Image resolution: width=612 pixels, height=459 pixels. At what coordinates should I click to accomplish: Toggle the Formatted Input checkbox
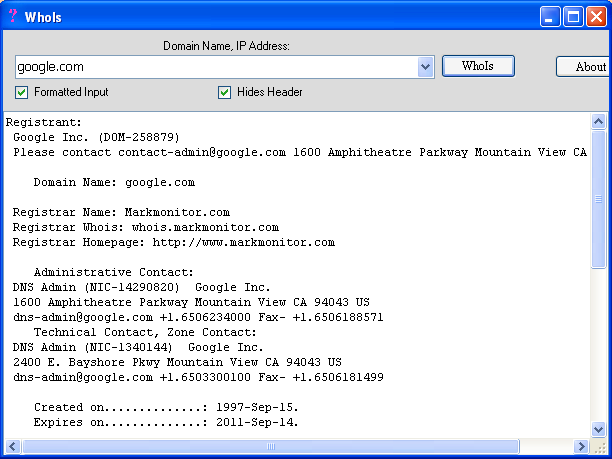pyautogui.click(x=21, y=93)
